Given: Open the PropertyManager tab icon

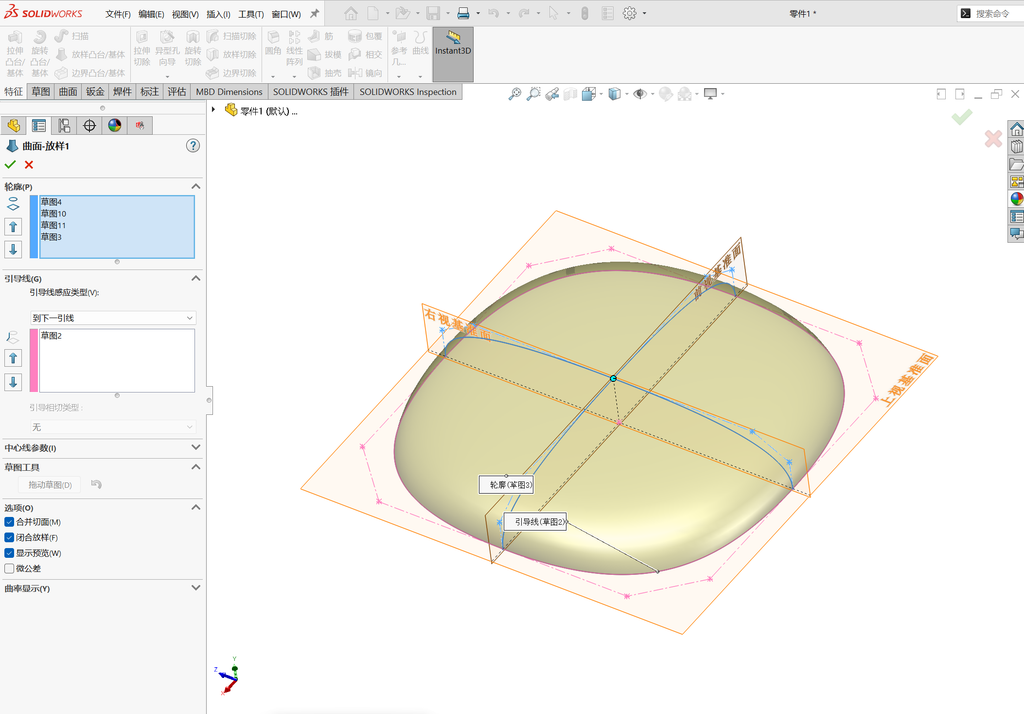Looking at the screenshot, I should 39,125.
